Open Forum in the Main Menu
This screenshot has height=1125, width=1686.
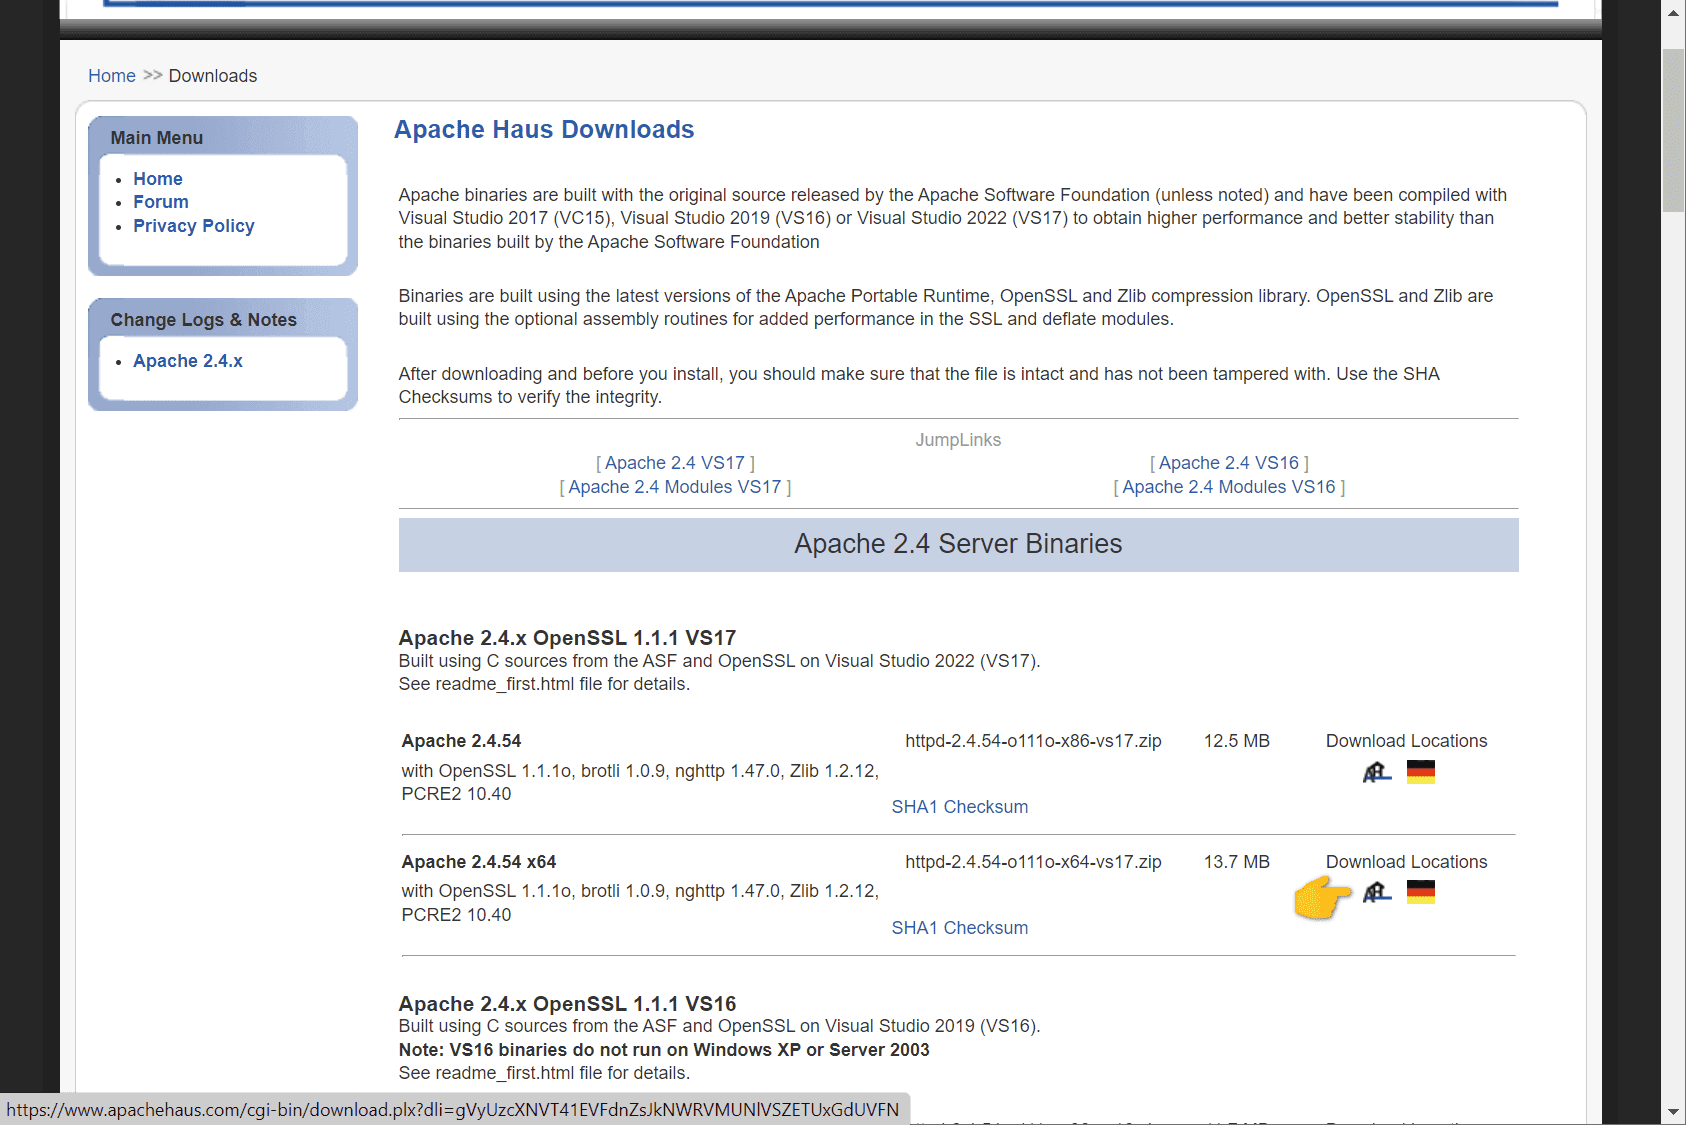pyautogui.click(x=161, y=202)
